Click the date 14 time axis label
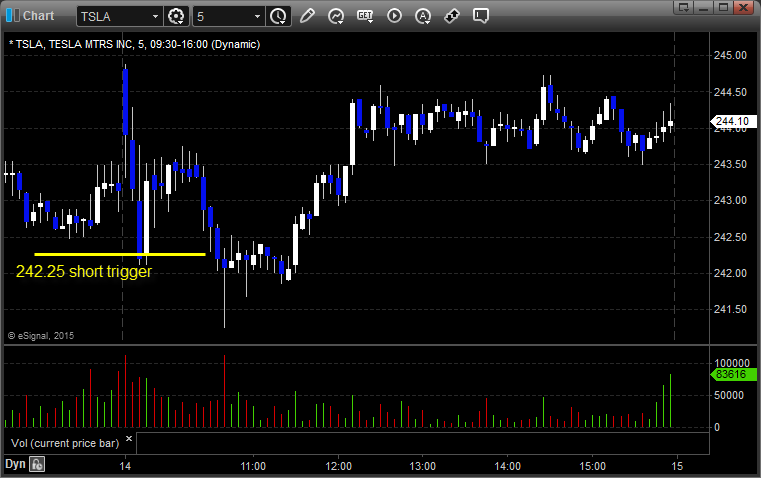 pyautogui.click(x=125, y=466)
